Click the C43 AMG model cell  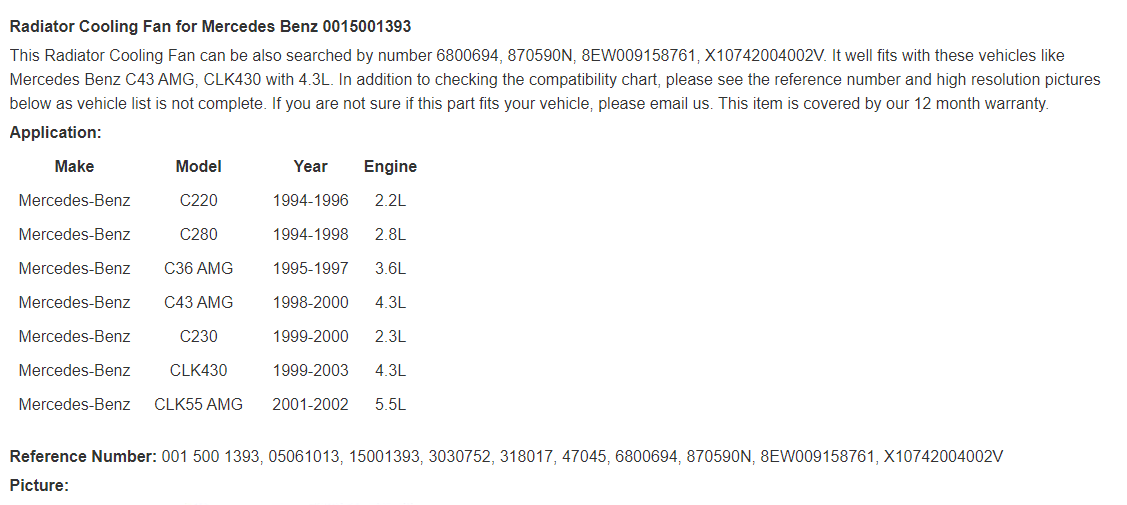(x=198, y=302)
